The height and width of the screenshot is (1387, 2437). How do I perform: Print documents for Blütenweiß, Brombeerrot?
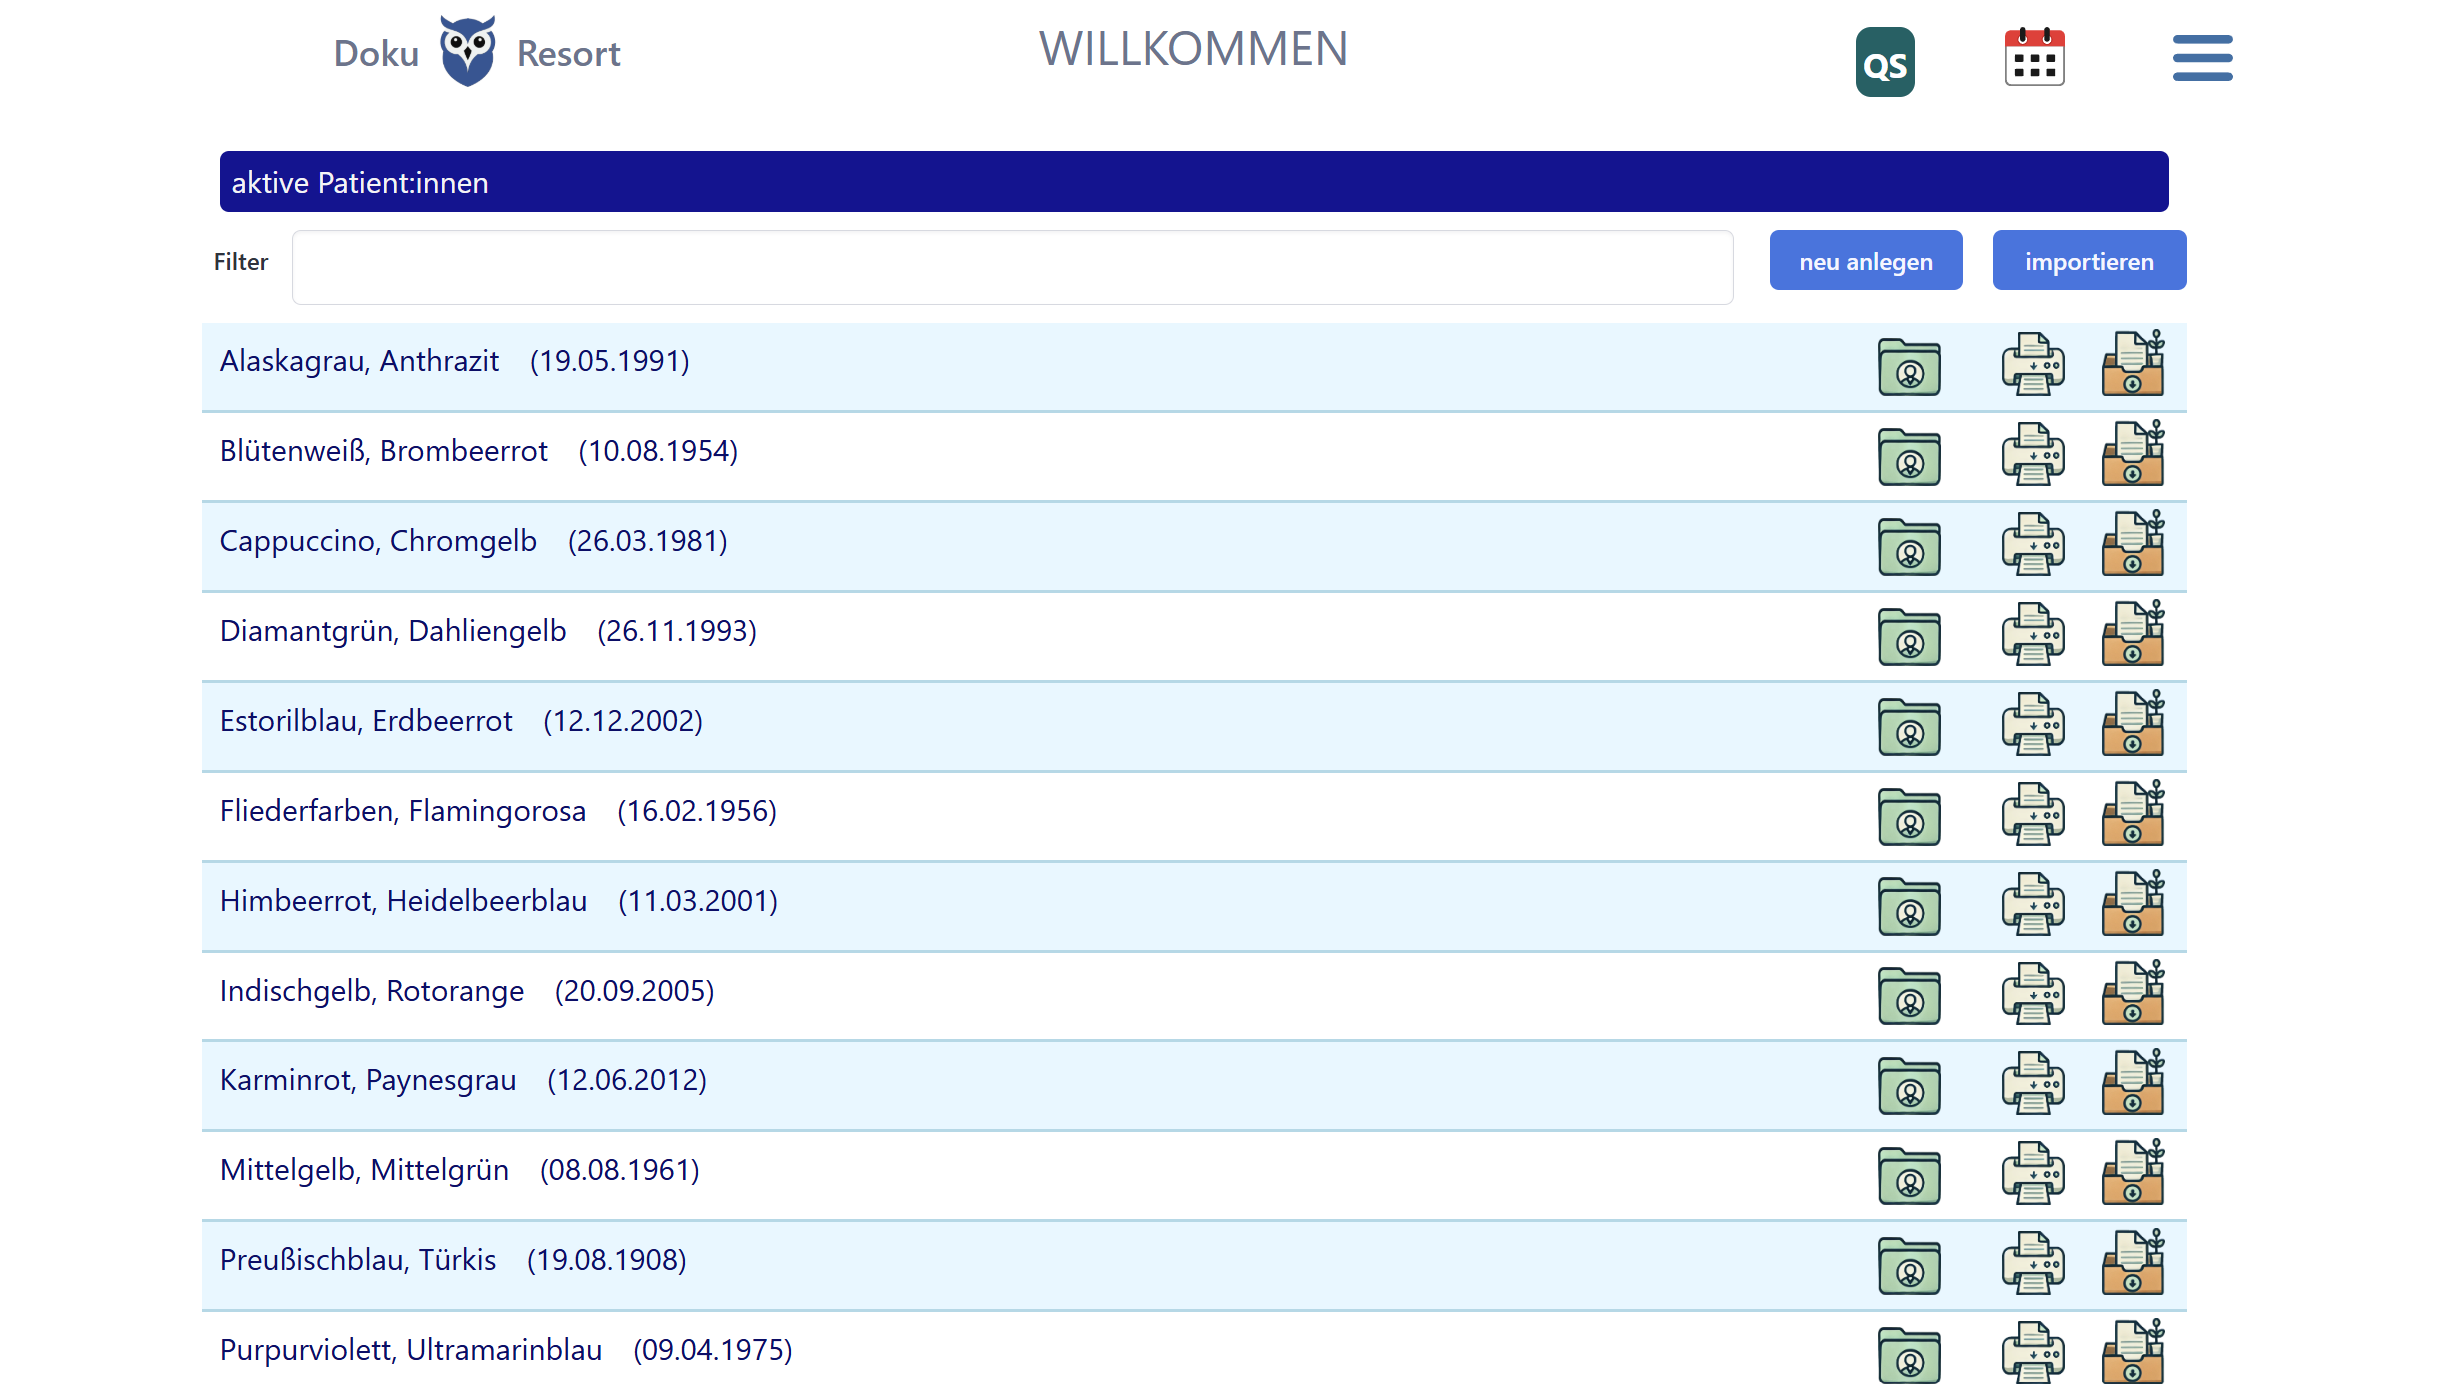pos(2032,455)
